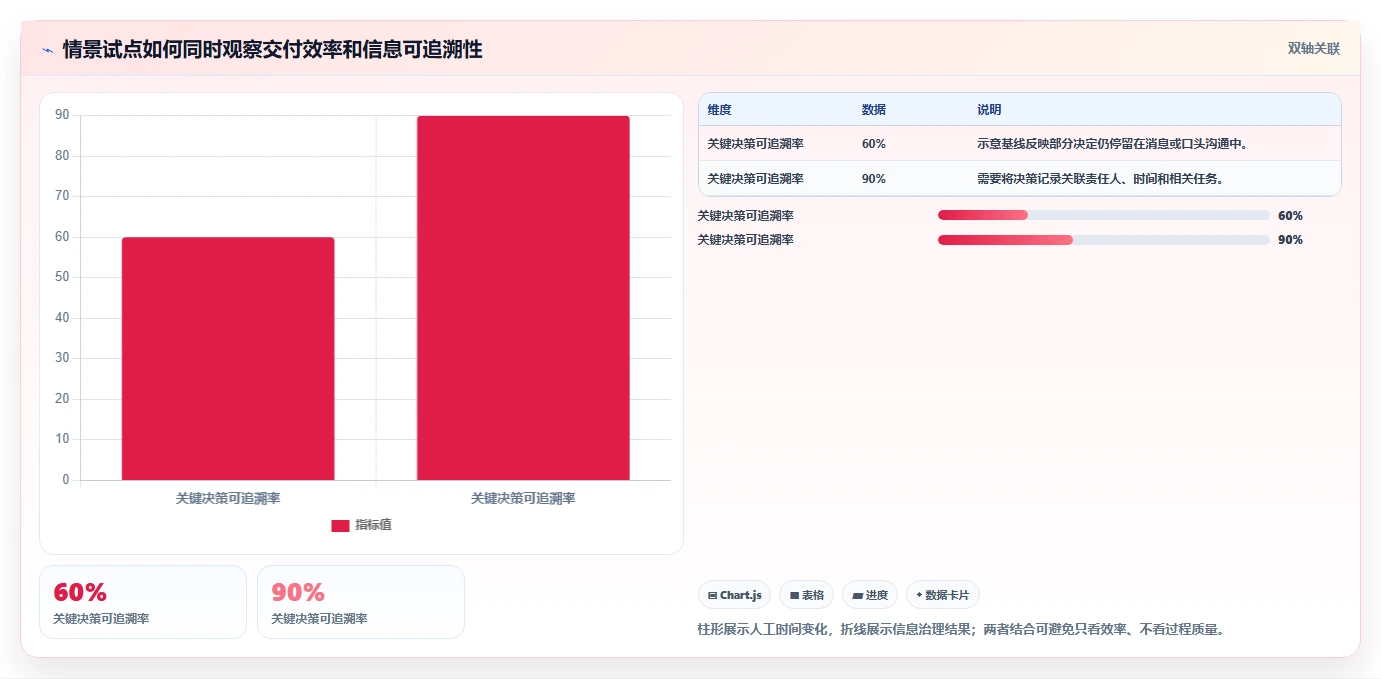Click the Chart.js chip

coord(735,595)
